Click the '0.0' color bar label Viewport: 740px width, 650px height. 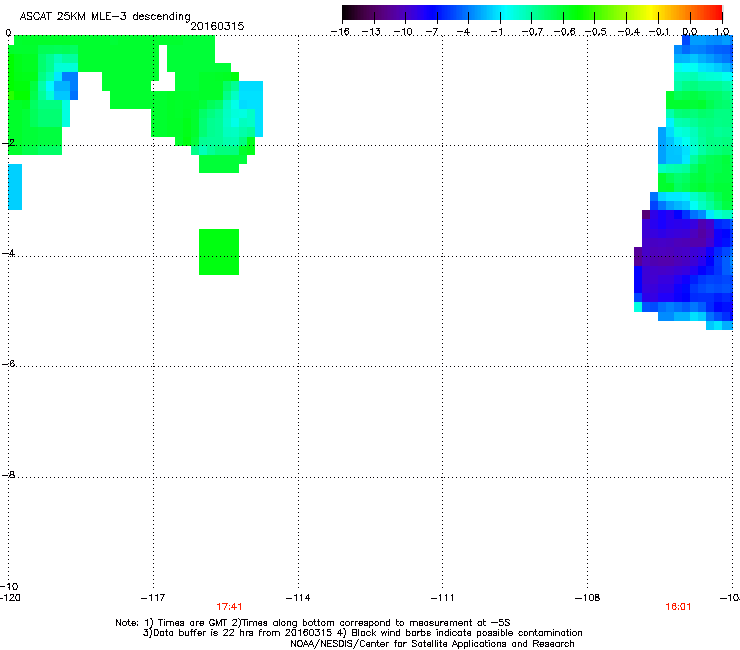690,32
